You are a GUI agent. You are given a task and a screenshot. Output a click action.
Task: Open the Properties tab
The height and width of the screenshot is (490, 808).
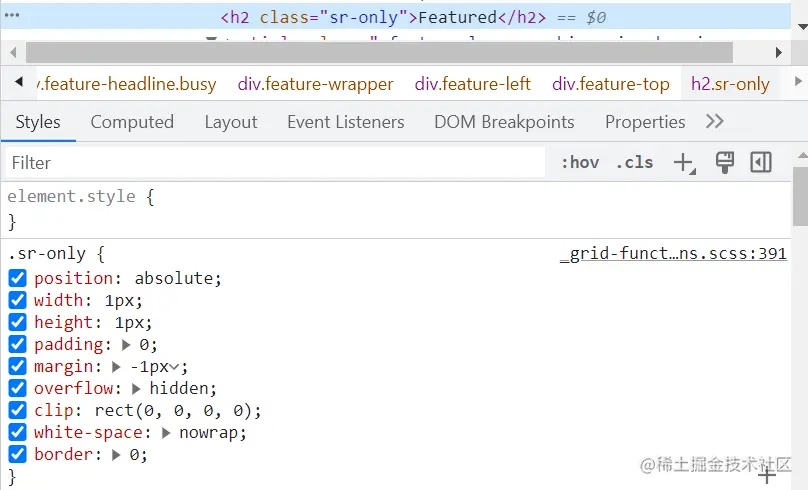pos(645,122)
